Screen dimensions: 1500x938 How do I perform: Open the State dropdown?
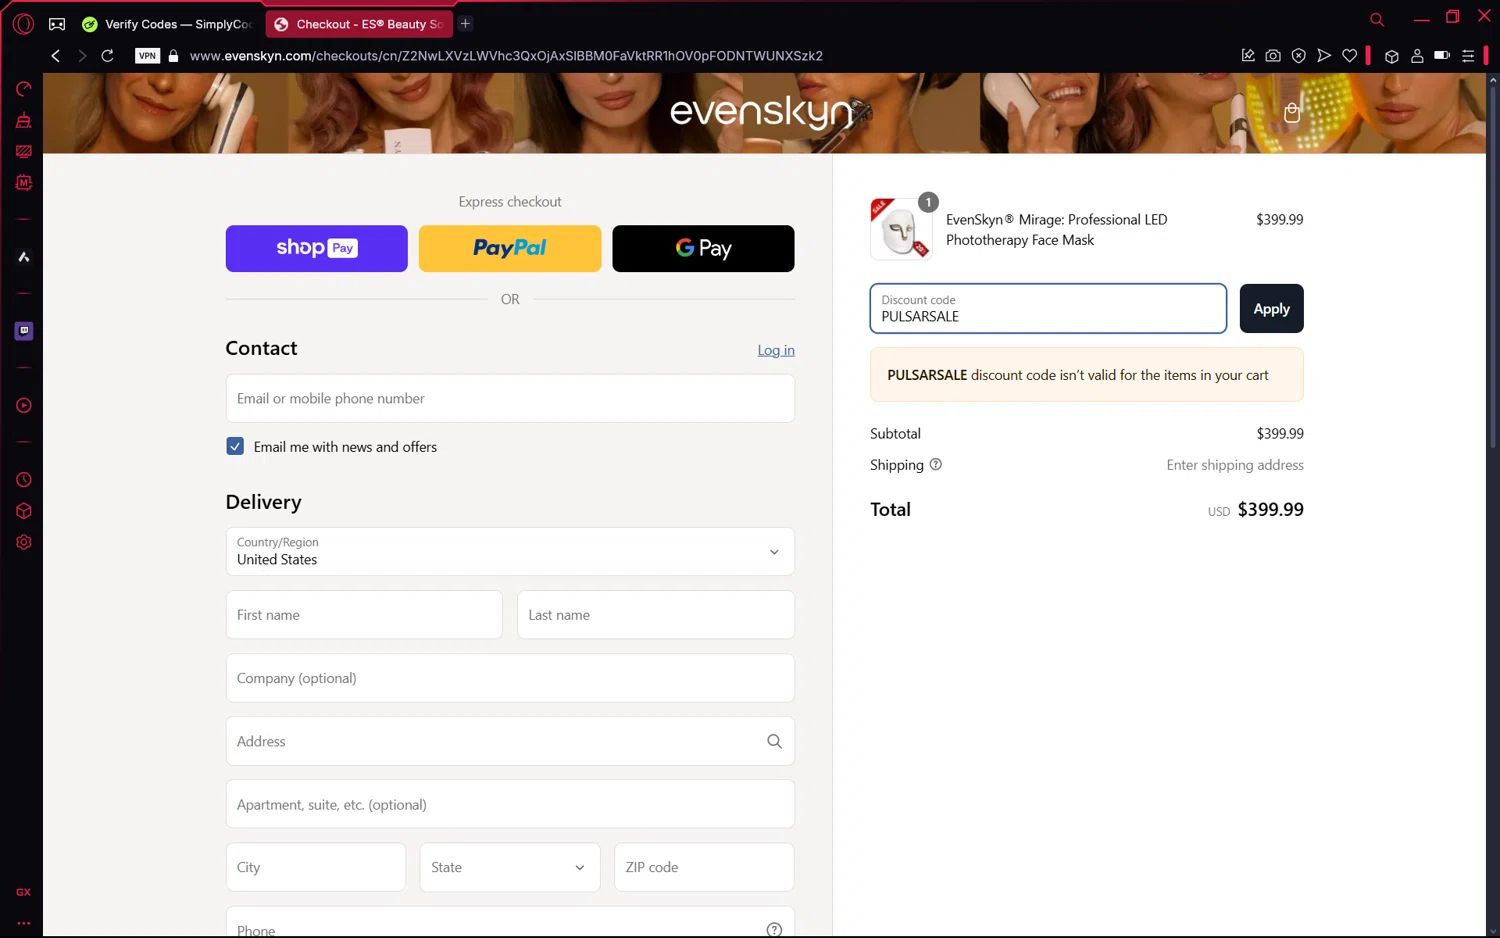coord(510,867)
